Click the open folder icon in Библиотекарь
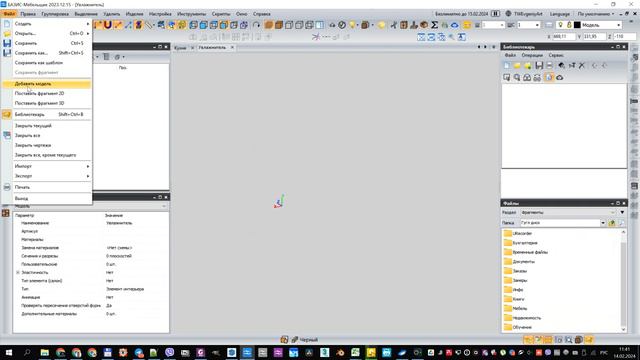This screenshot has width=640, height=360. (517, 65)
